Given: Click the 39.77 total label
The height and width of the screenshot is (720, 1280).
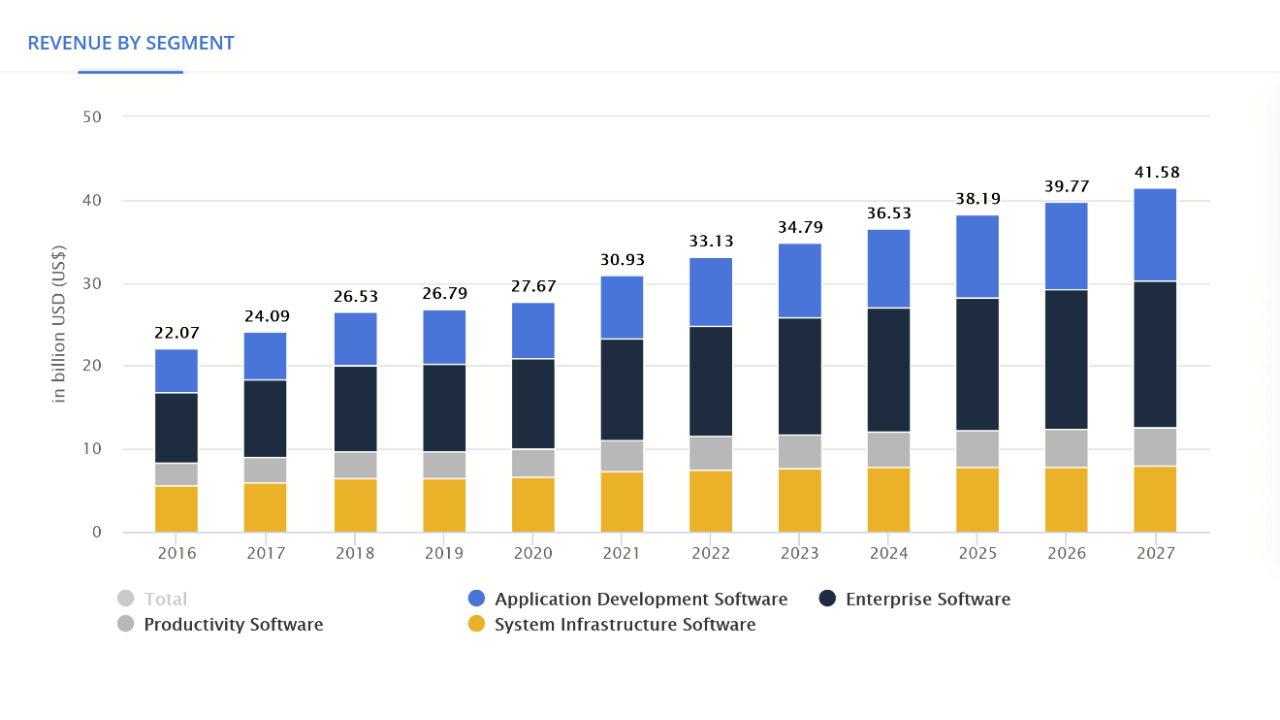Looking at the screenshot, I should [x=1067, y=186].
